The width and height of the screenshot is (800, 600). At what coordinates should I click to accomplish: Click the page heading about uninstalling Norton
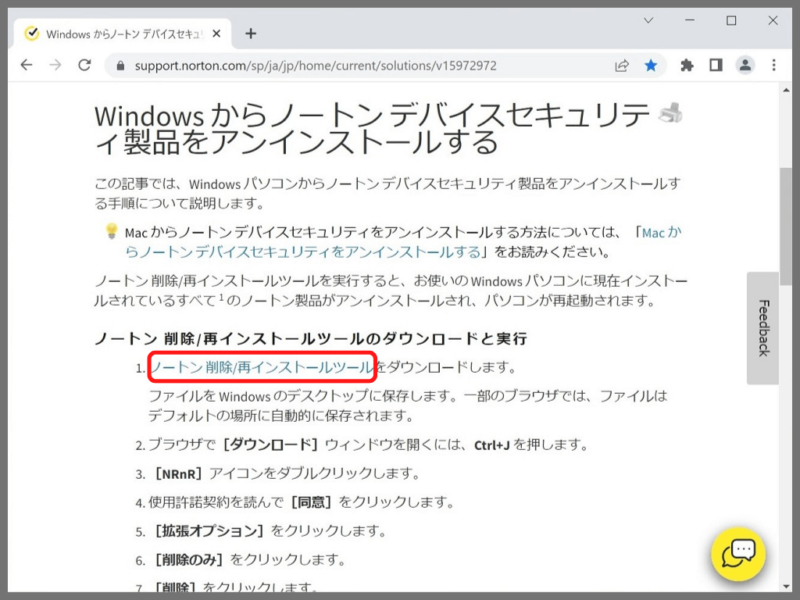click(x=372, y=129)
